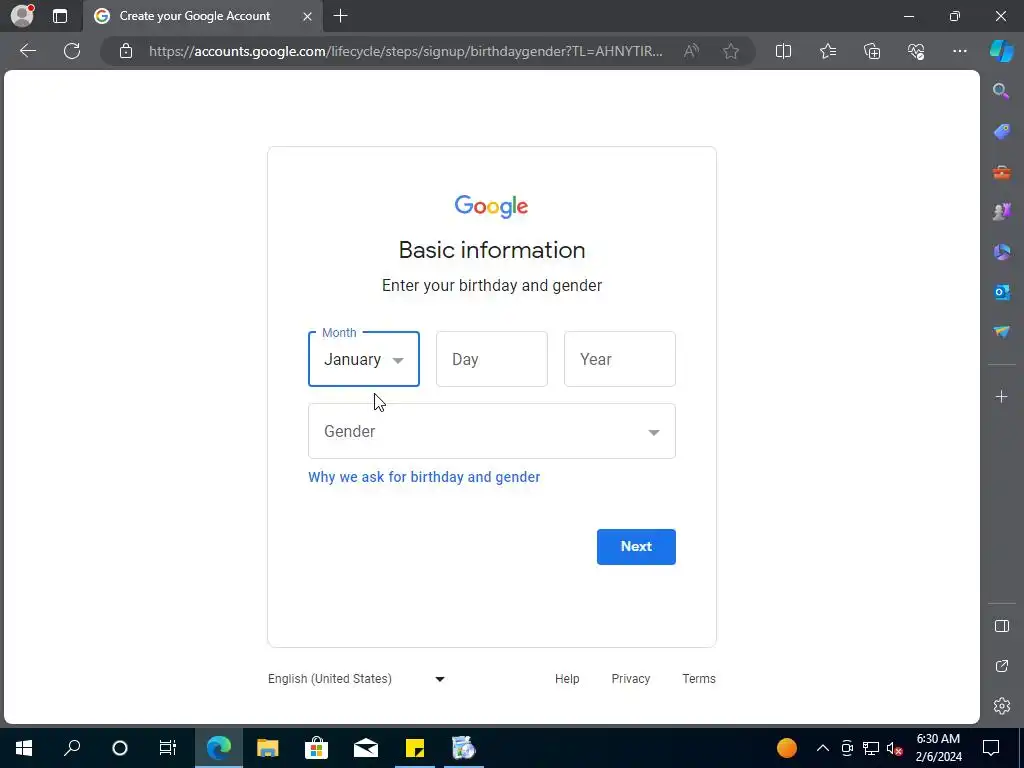
Task: Open the sidebar Shopping tag icon
Action: coord(1001,131)
